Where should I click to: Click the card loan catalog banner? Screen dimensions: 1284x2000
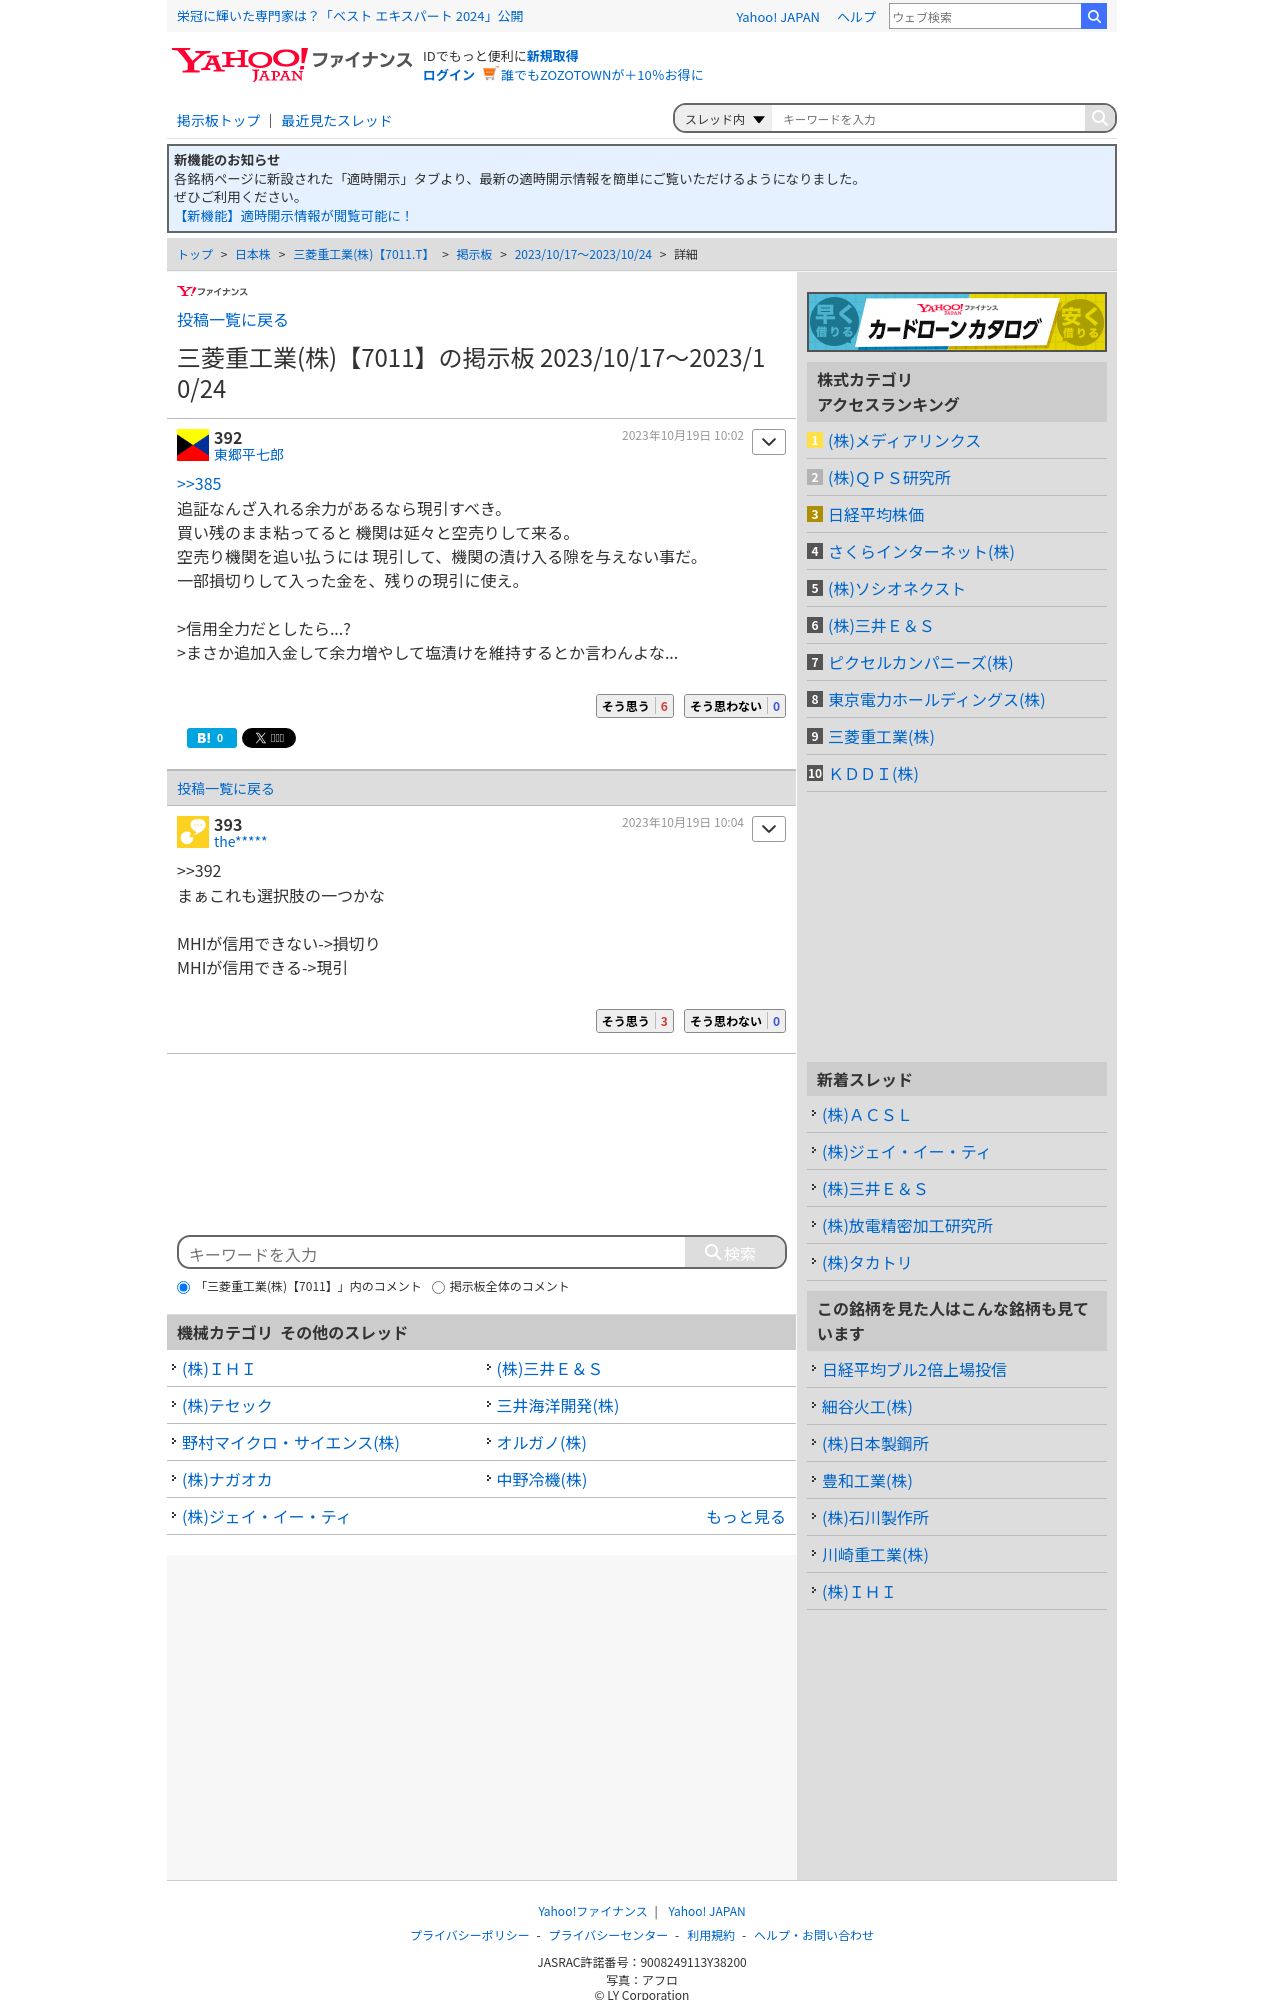tap(956, 322)
